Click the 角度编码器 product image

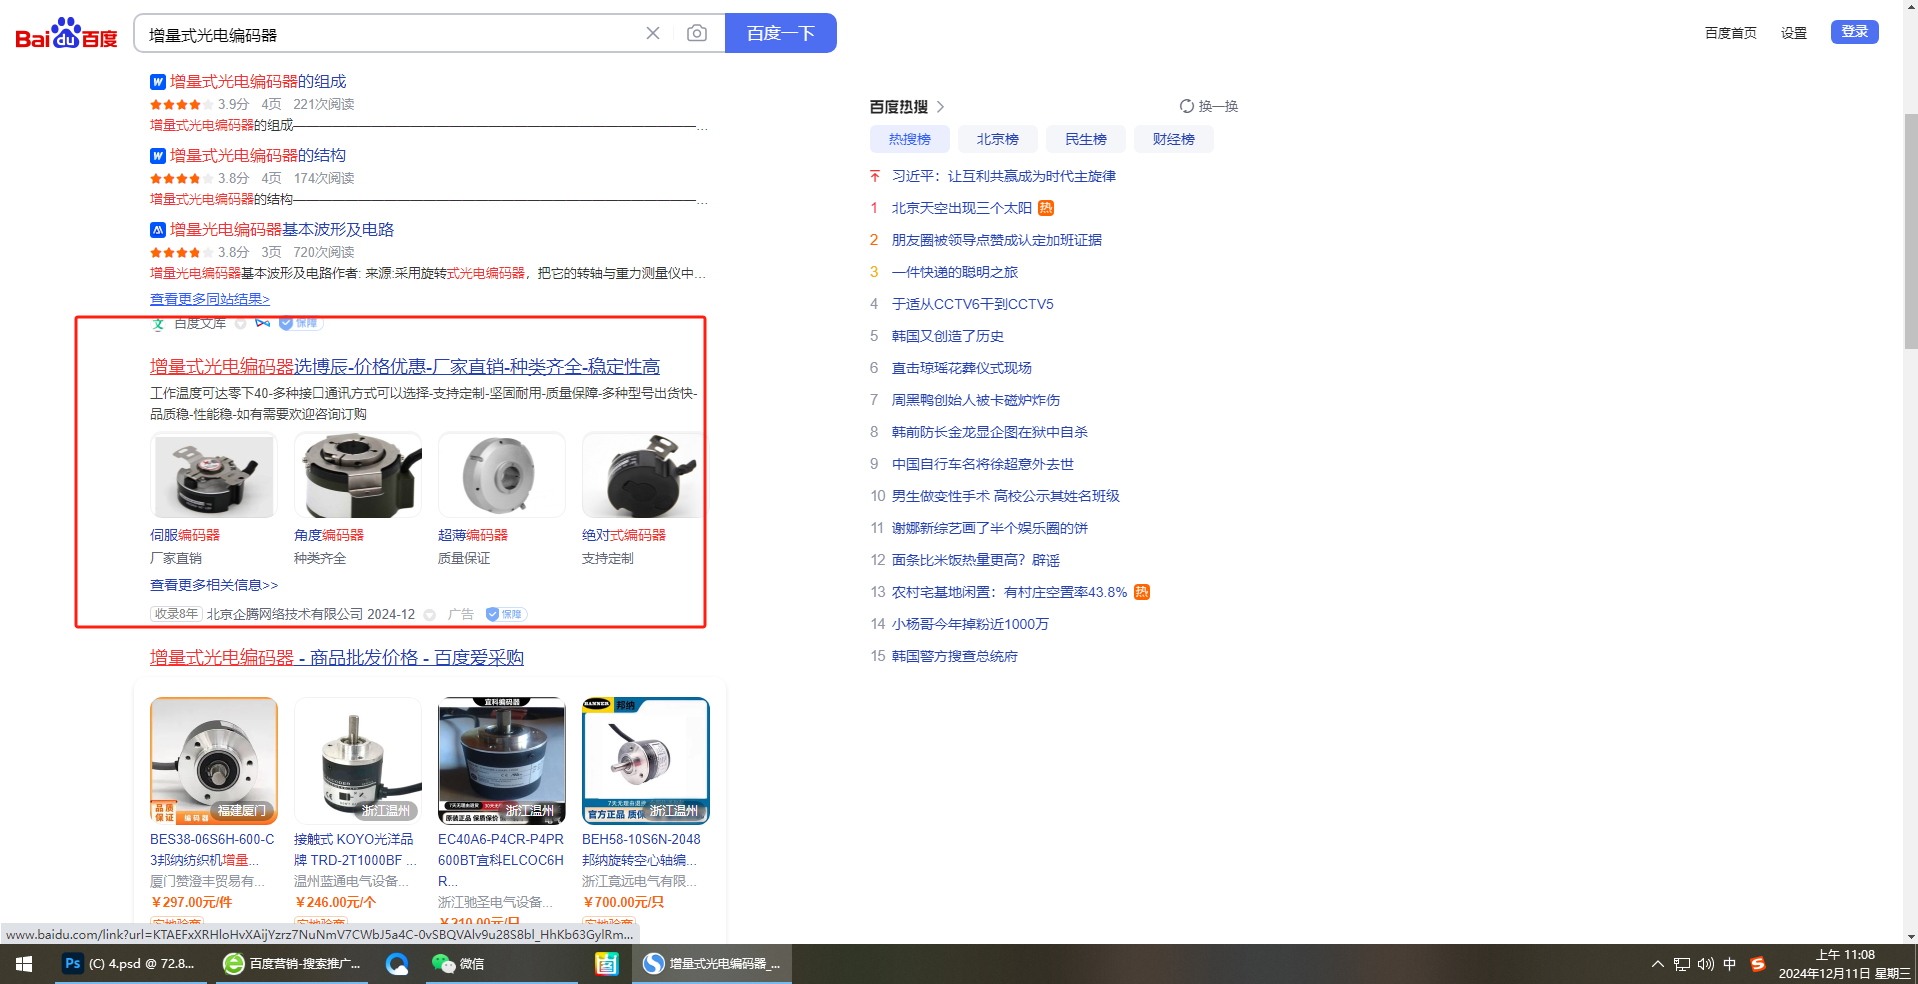358,475
